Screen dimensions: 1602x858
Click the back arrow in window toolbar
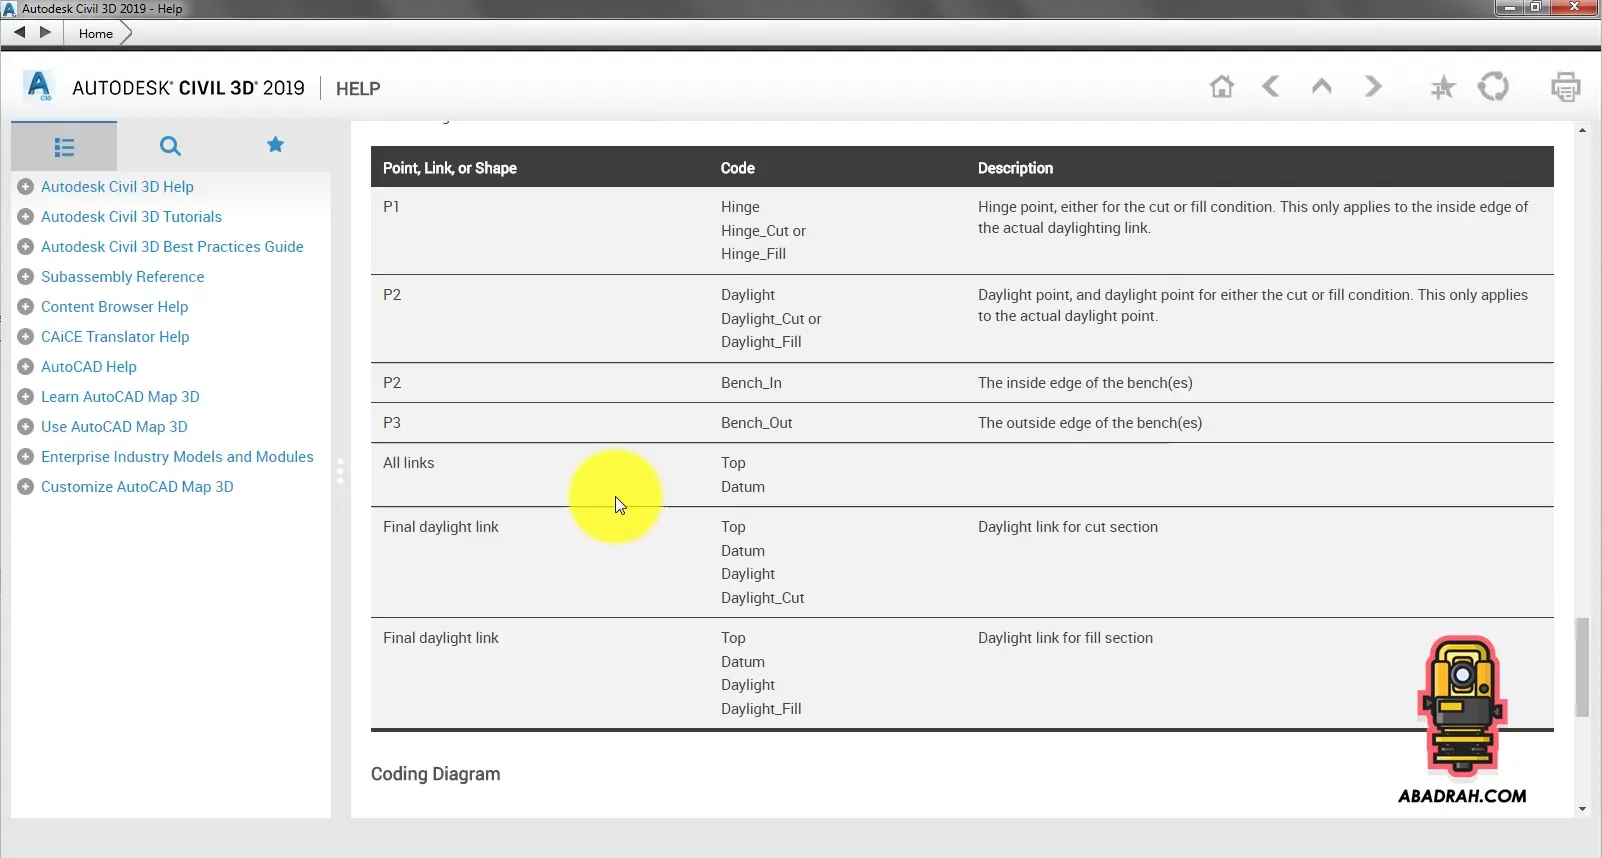[x=19, y=32]
